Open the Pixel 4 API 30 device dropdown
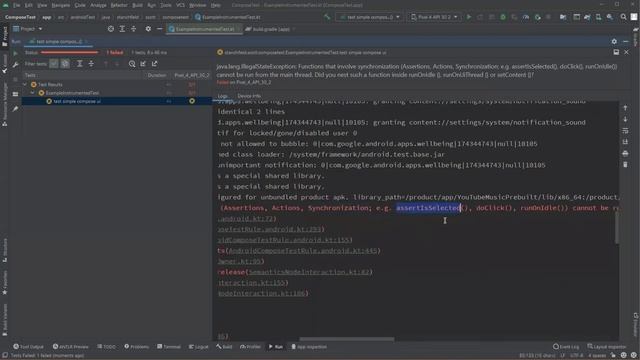This screenshot has height=360, width=640. pos(434,17)
